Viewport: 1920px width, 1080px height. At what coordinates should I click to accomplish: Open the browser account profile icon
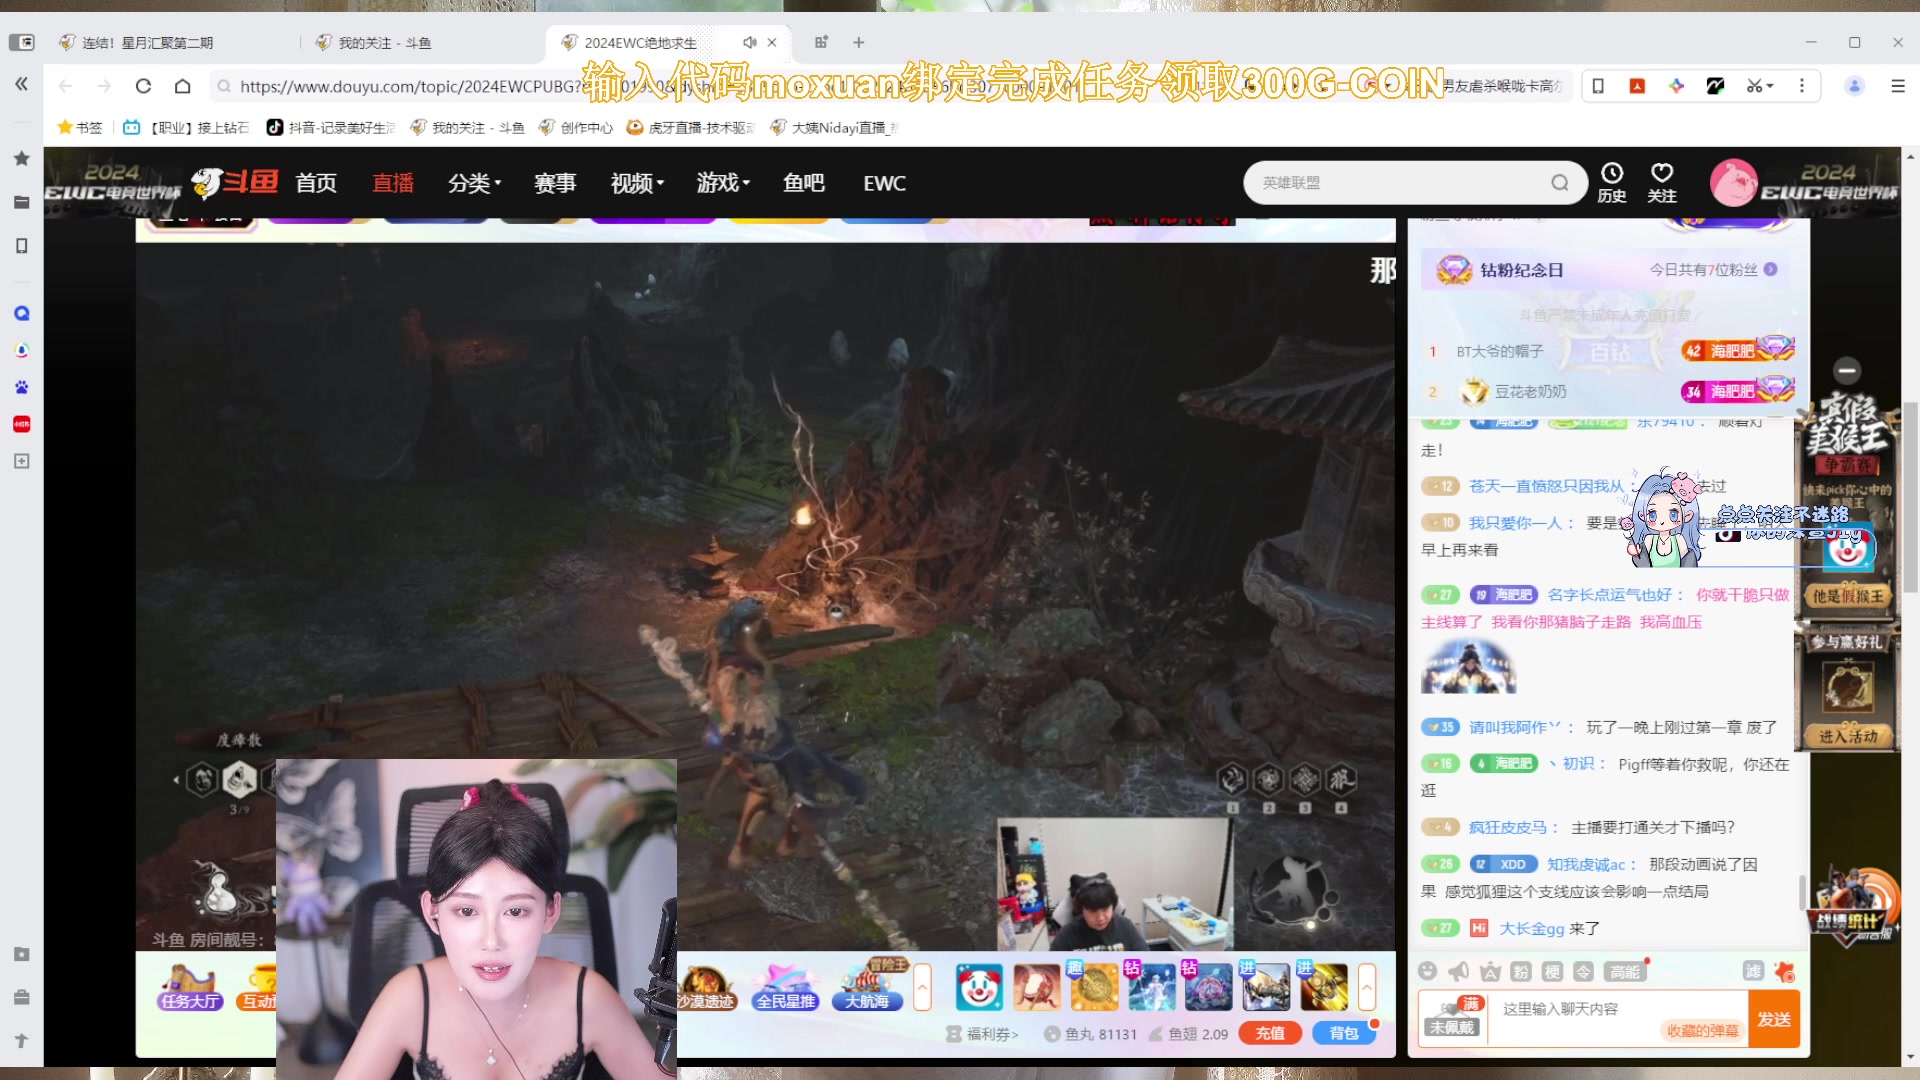1855,86
